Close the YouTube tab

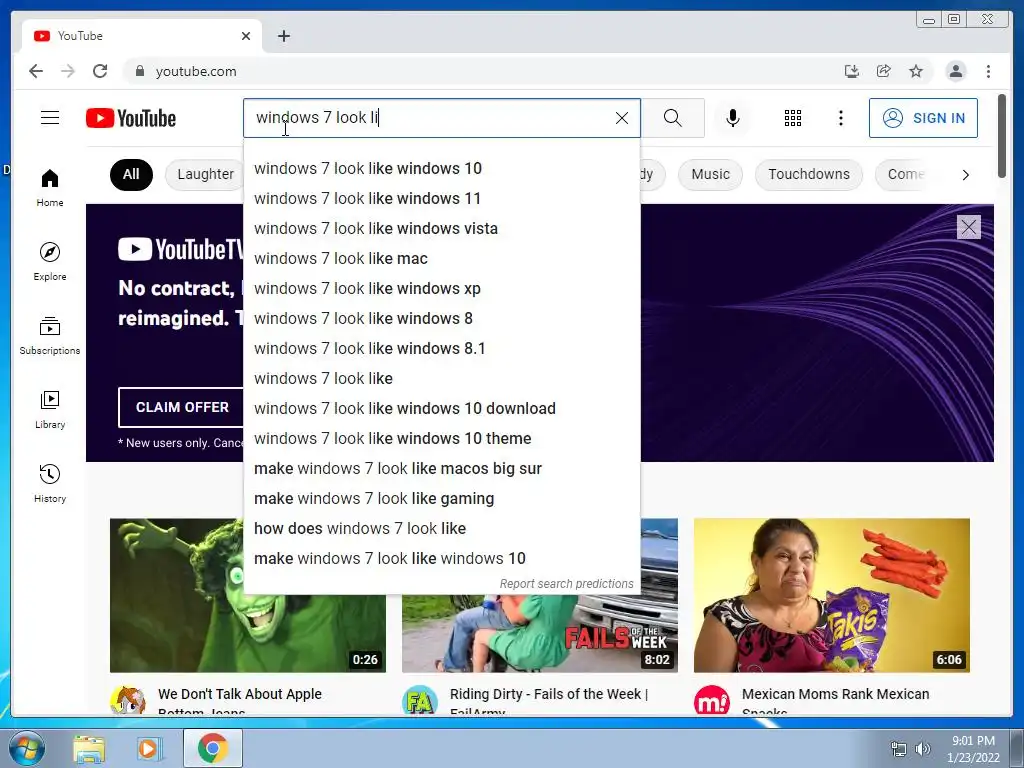(246, 36)
